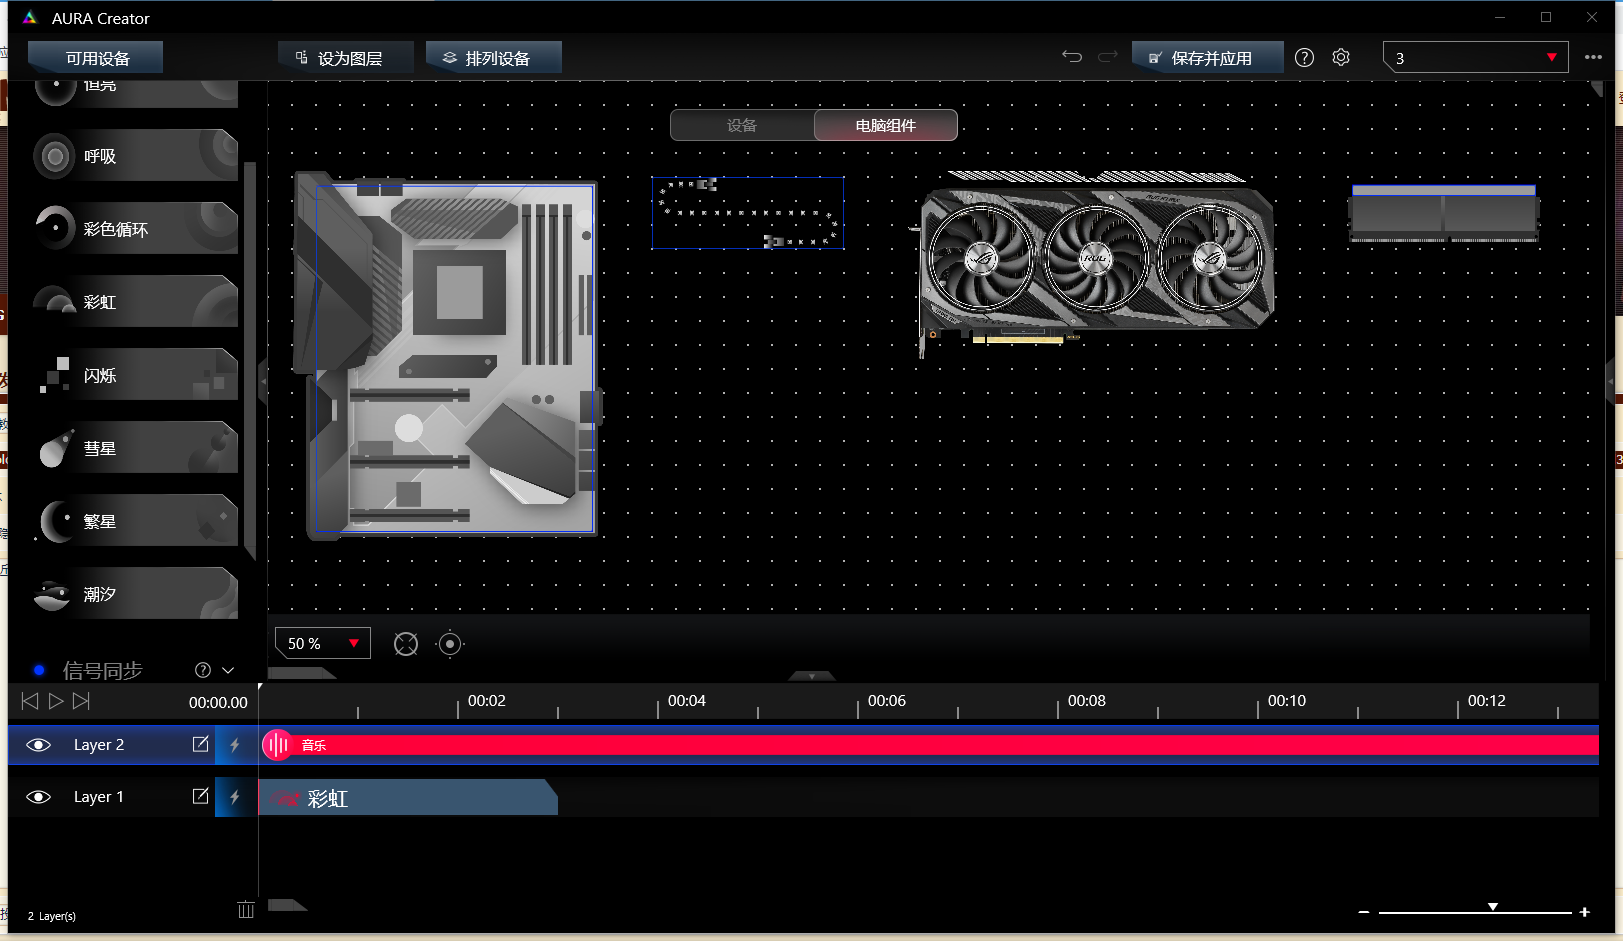This screenshot has width=1623, height=941.
Task: Switch to the 设备 tab
Action: 742,125
